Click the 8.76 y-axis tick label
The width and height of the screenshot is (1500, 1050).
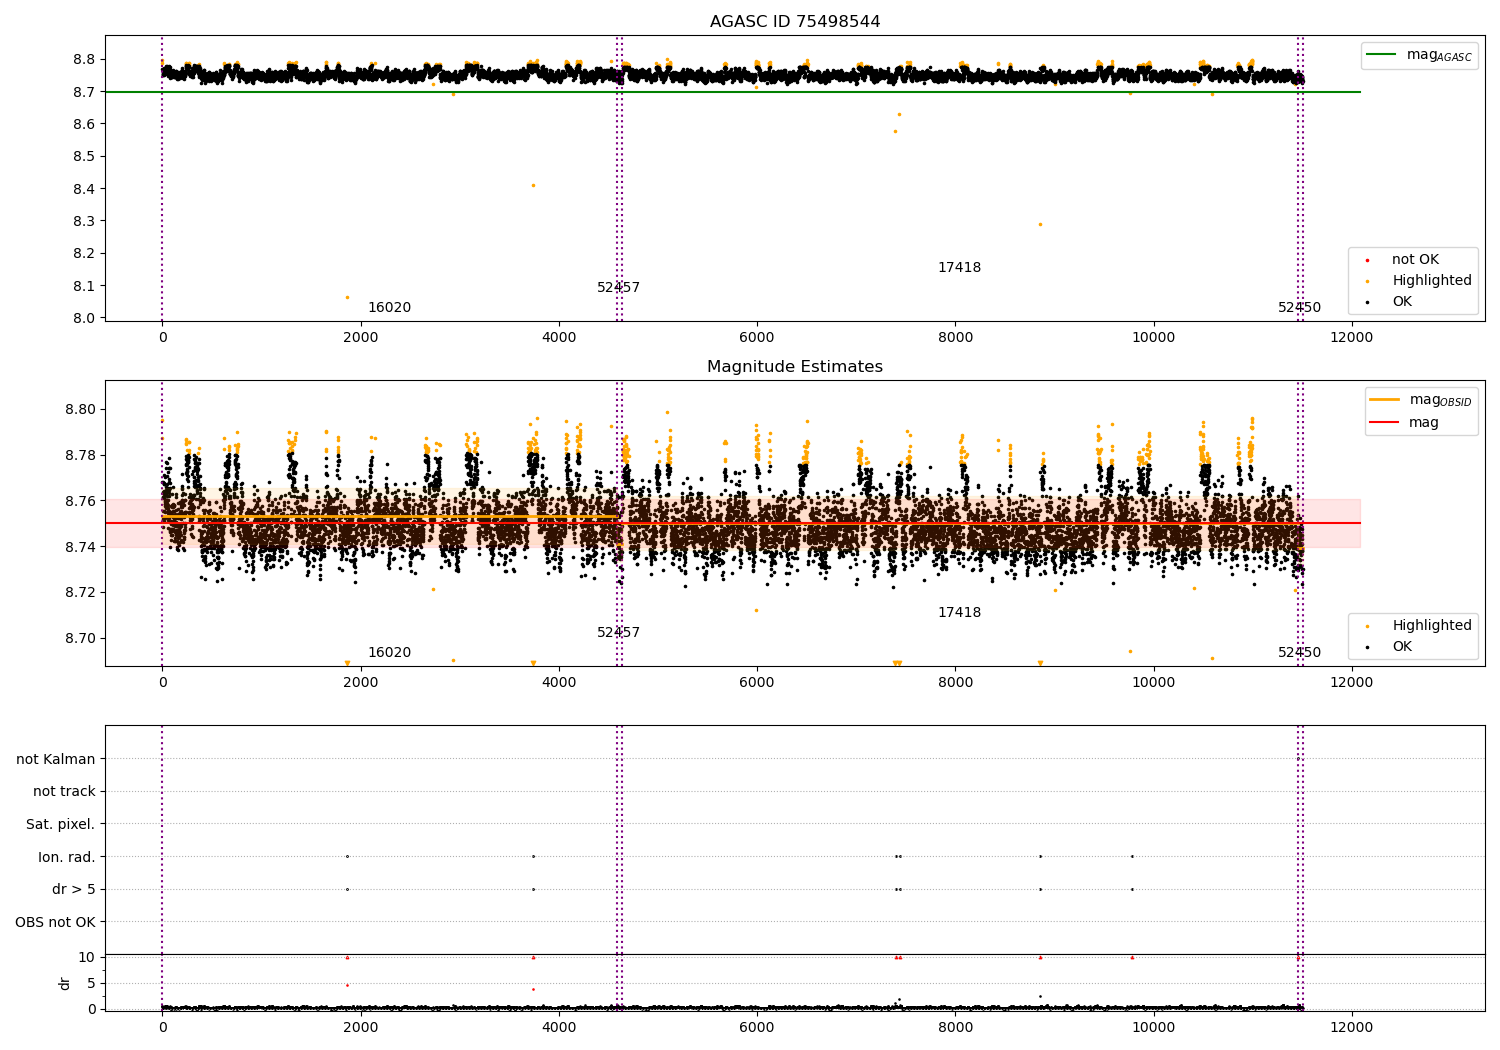(x=80, y=501)
